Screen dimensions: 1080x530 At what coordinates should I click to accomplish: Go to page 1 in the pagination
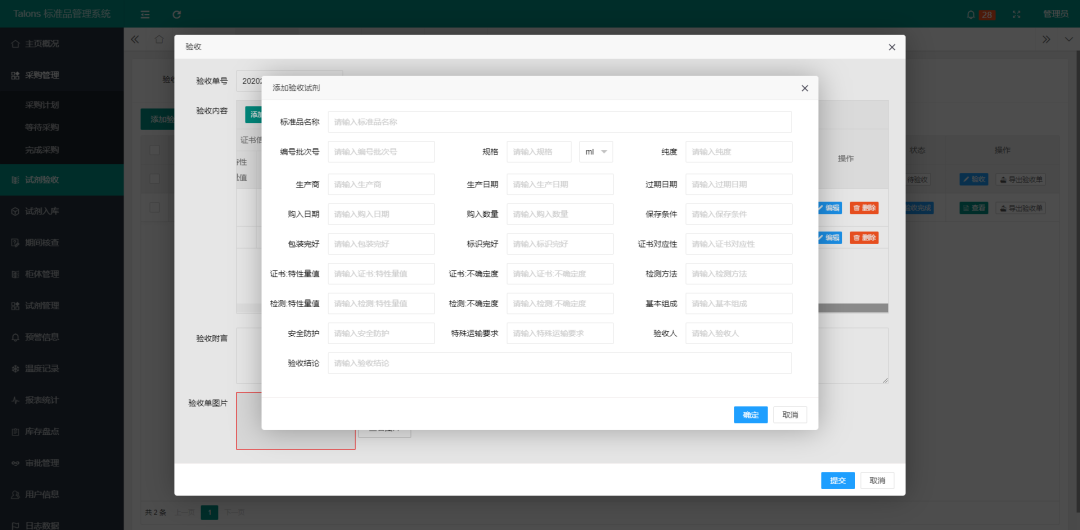coord(209,513)
